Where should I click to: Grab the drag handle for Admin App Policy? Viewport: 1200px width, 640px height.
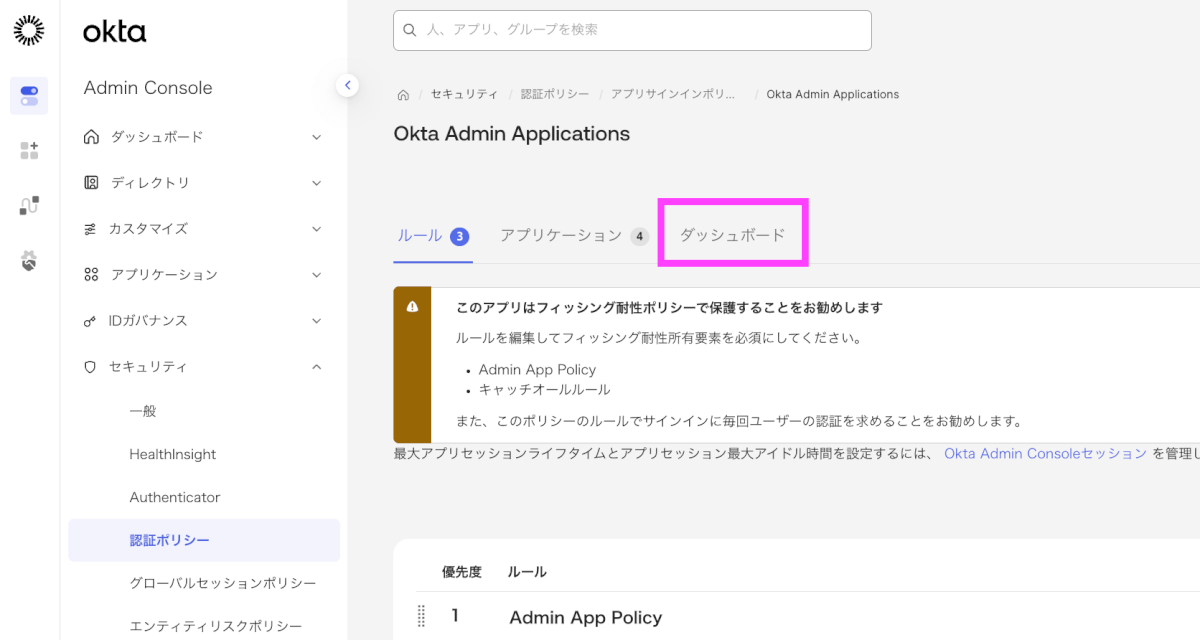tap(421, 617)
